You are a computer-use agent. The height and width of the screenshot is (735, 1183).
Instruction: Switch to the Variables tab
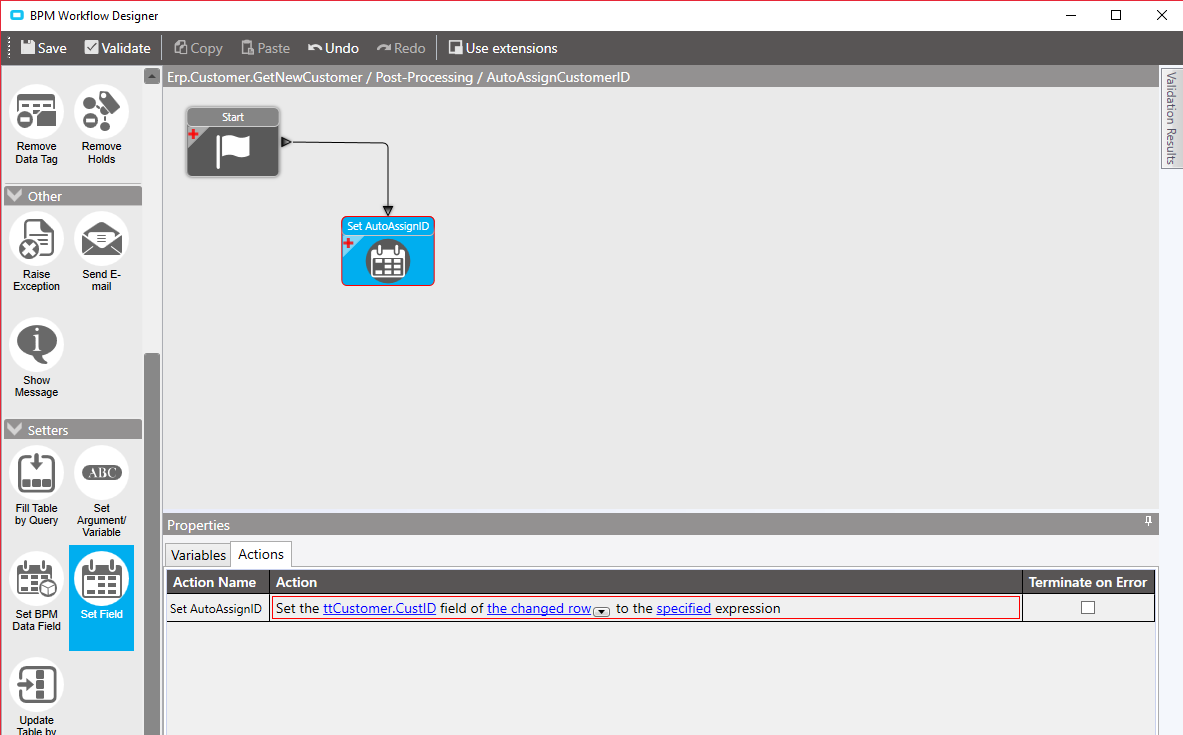198,555
